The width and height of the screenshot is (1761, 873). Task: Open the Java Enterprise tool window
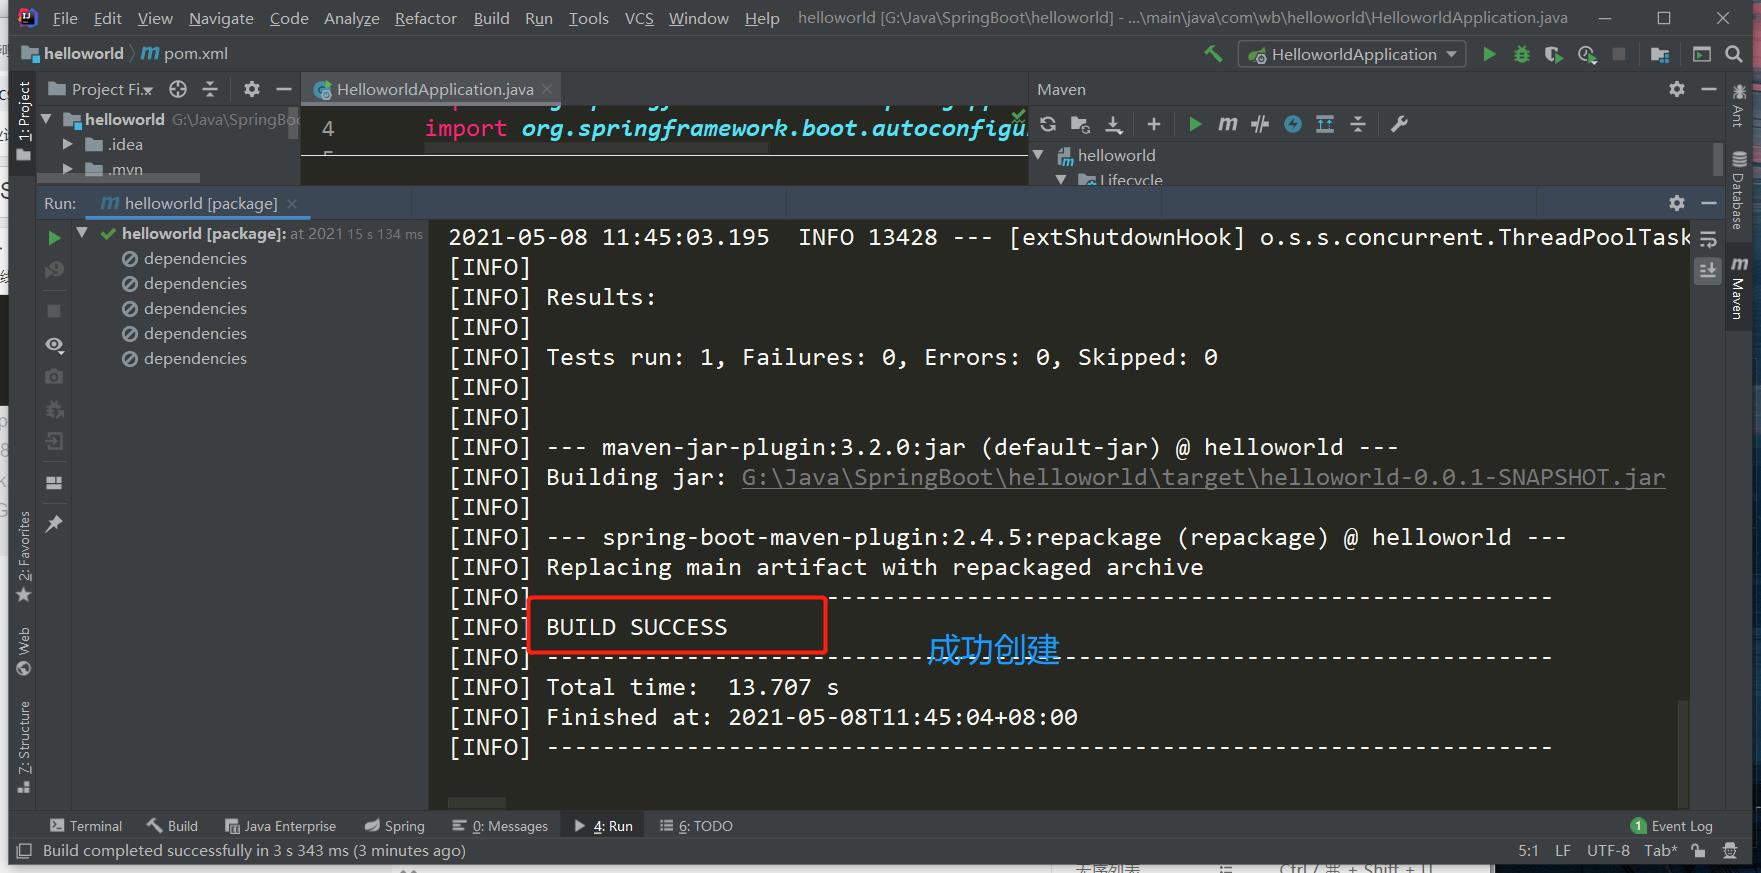pos(280,826)
